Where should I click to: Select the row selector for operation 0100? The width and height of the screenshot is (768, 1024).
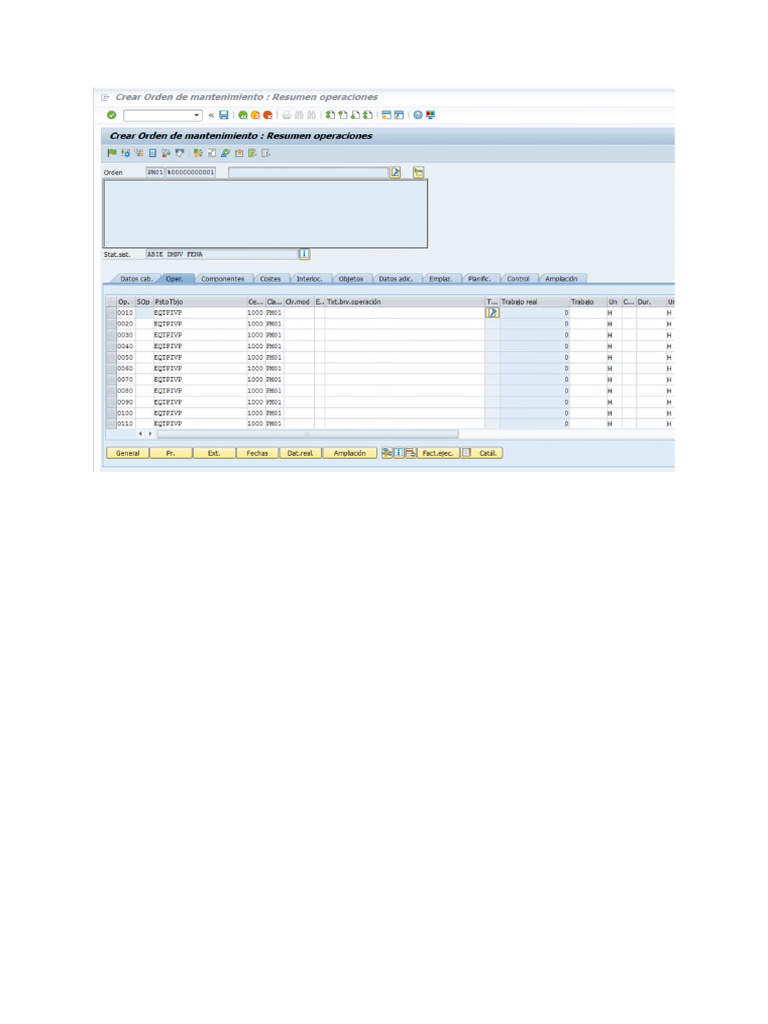click(x=111, y=413)
